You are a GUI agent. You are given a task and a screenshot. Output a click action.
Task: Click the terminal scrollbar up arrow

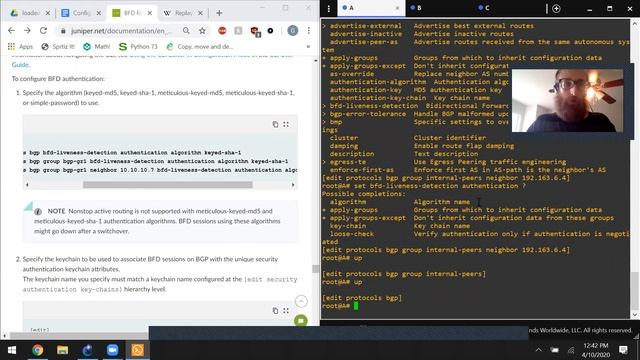[x=635, y=23]
